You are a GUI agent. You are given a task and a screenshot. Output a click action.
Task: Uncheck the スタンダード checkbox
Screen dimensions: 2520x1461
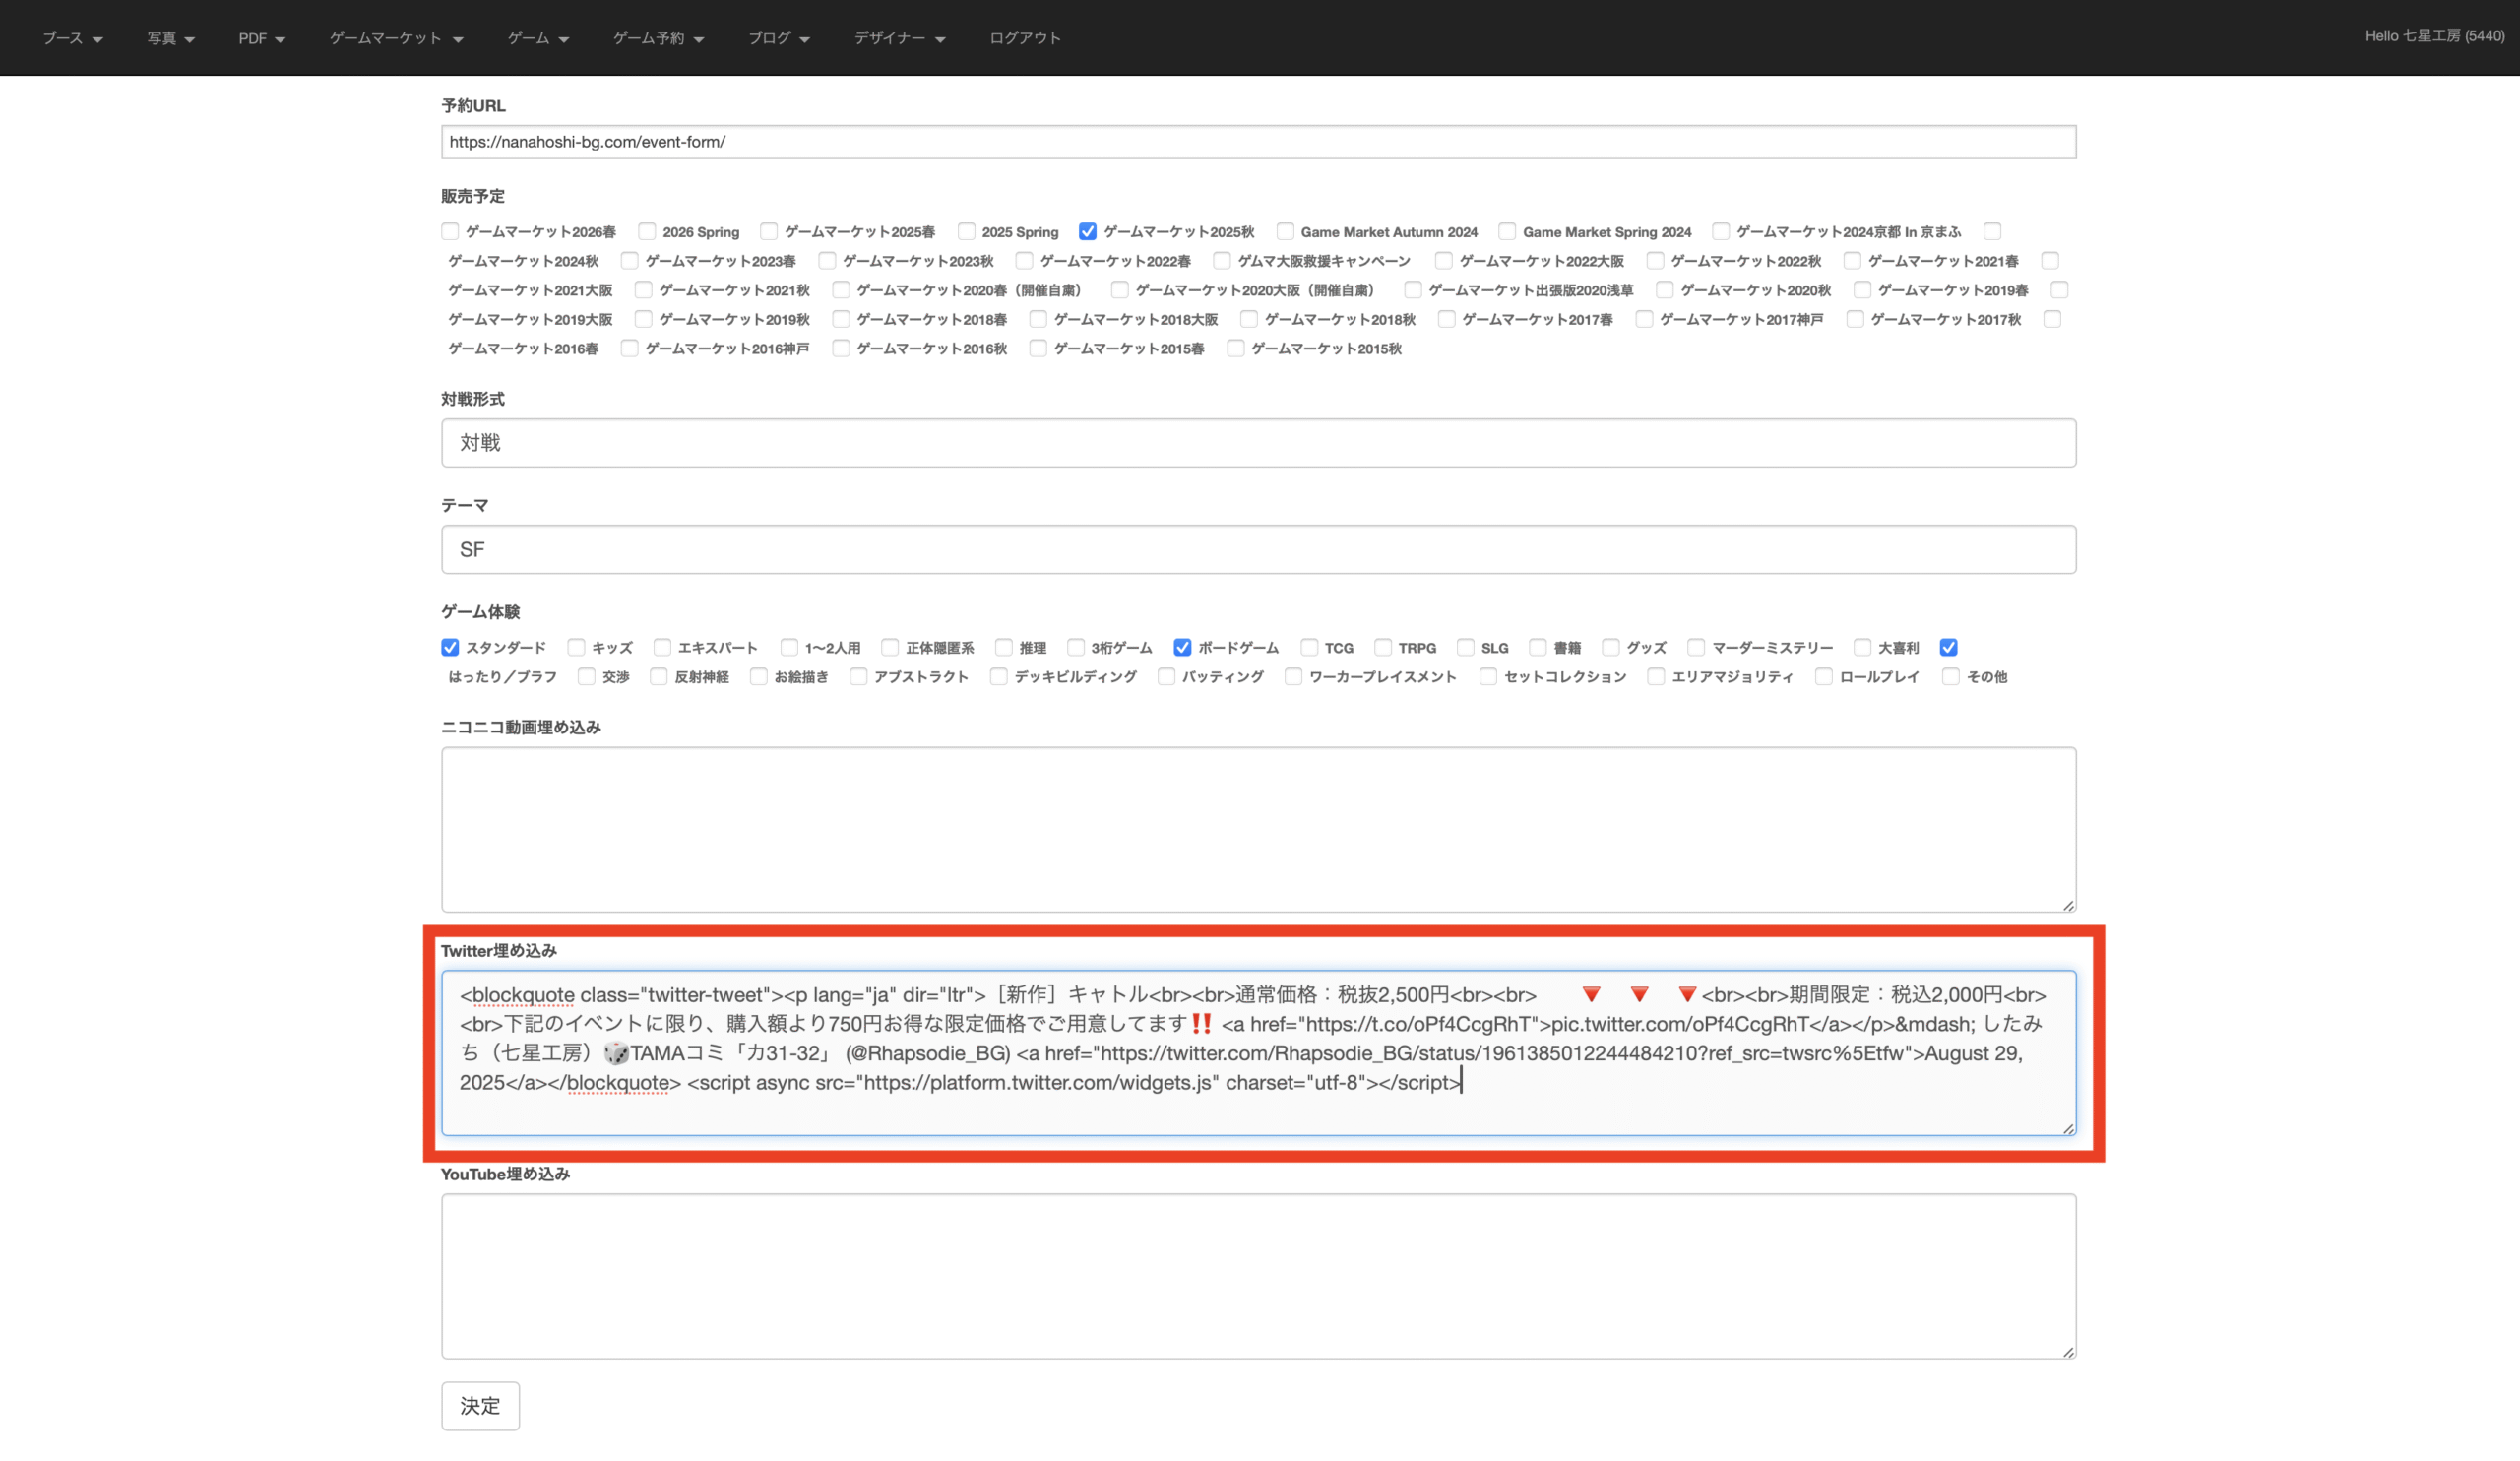click(450, 648)
